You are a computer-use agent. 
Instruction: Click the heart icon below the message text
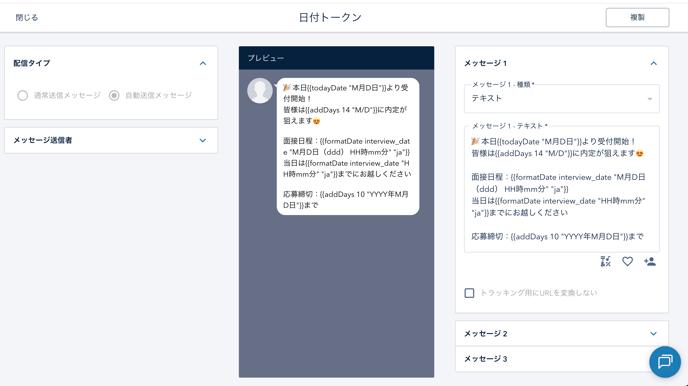[627, 262]
